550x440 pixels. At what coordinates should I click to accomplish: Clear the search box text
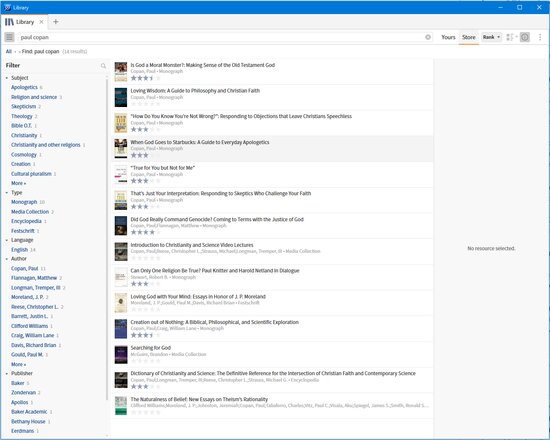pos(428,37)
